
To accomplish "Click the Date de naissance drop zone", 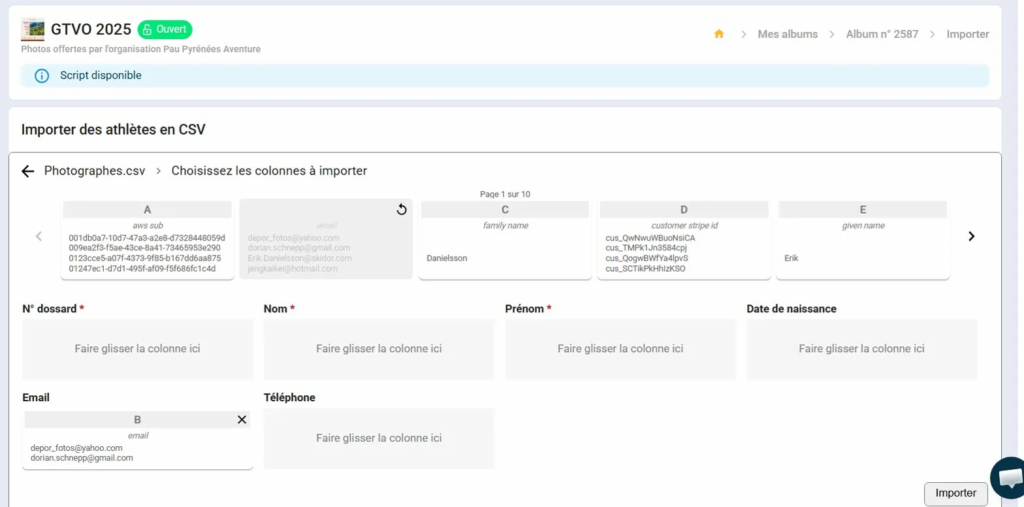I will point(861,349).
